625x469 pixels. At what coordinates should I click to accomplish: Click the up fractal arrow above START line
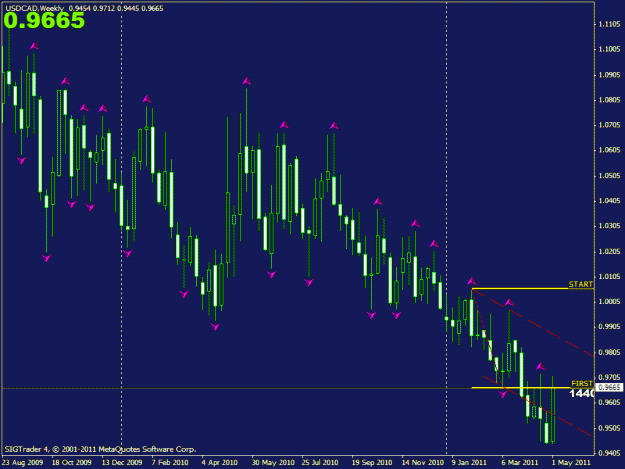[x=472, y=281]
